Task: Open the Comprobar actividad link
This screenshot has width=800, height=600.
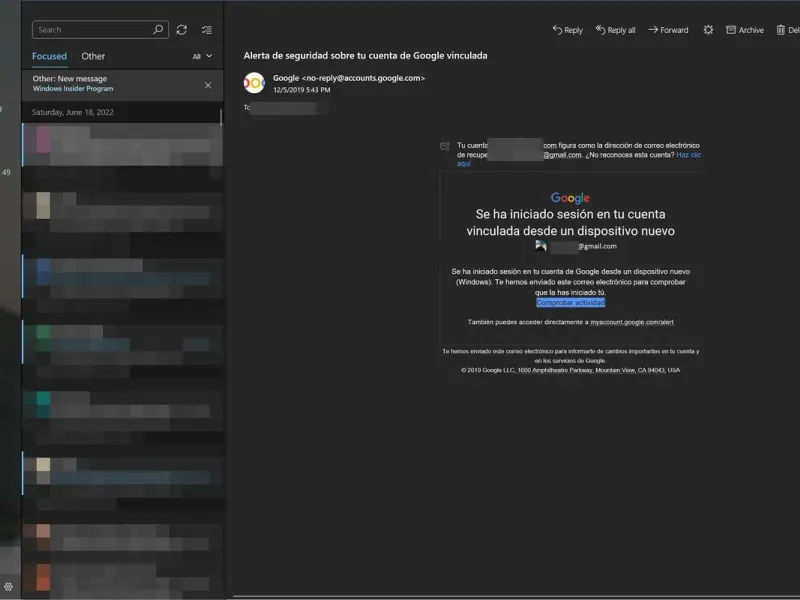Action: (x=570, y=303)
